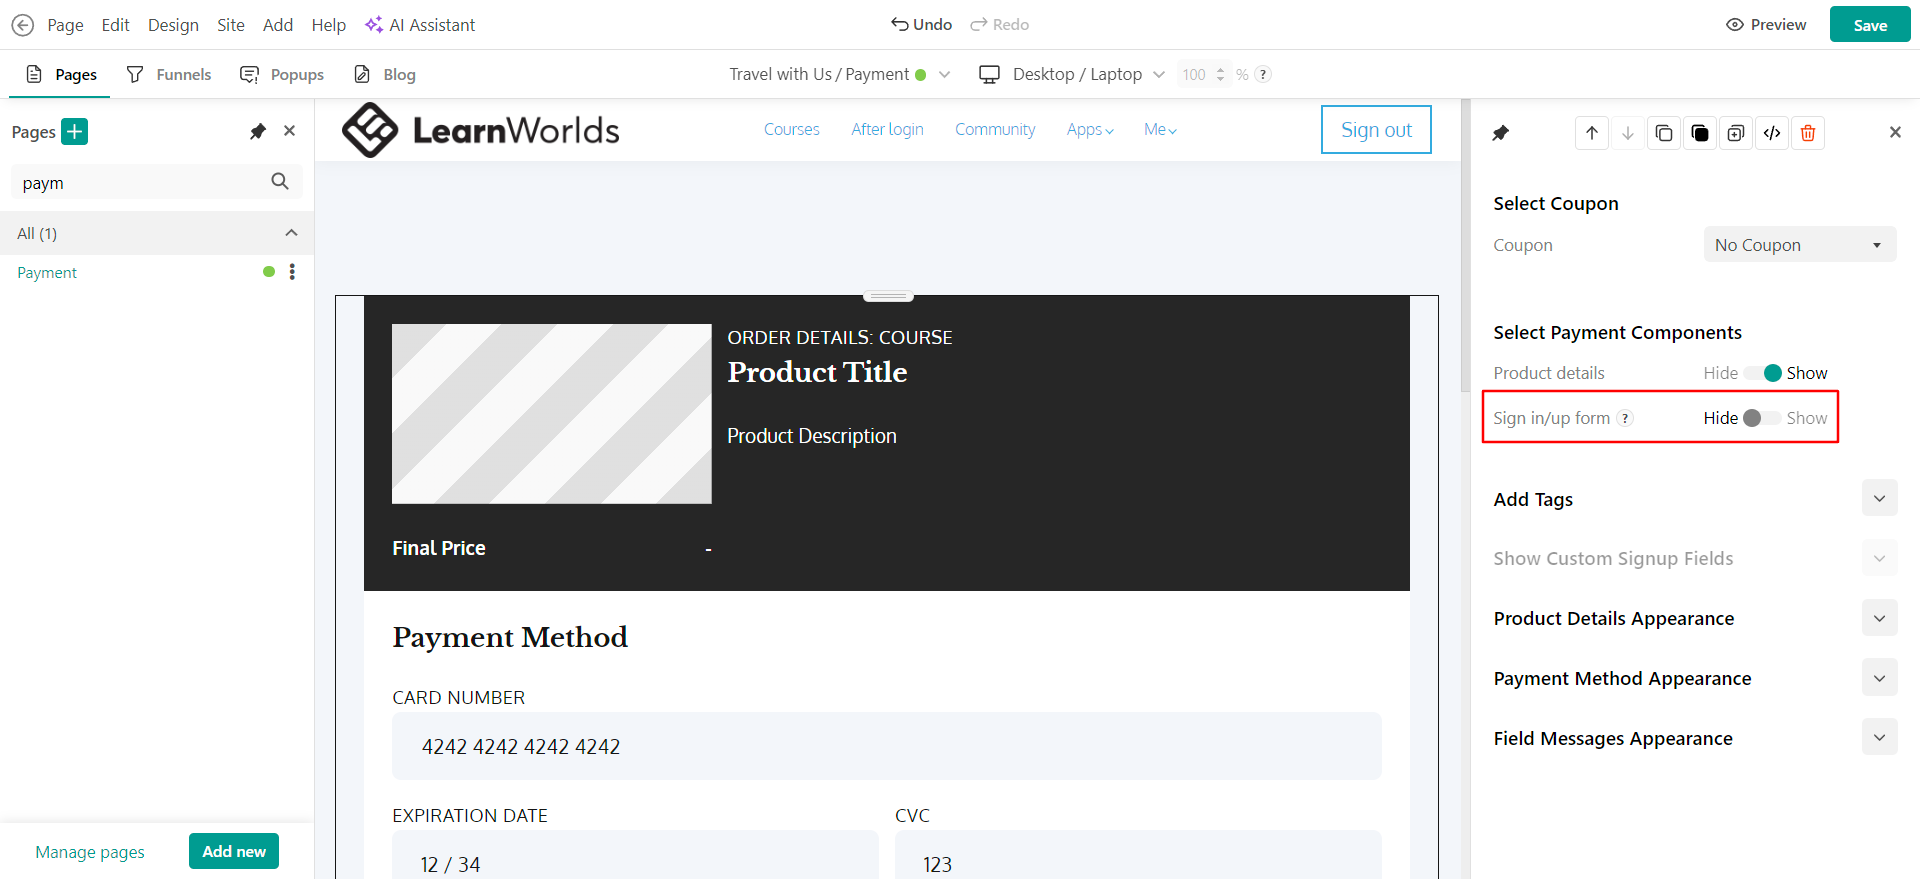Move section up with arrow icon
Screen dimensions: 1920x879
(1592, 133)
